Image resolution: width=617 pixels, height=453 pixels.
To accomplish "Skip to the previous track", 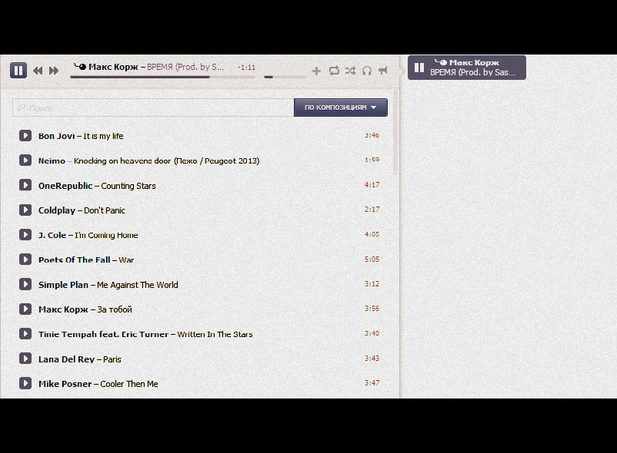I will pos(38,71).
